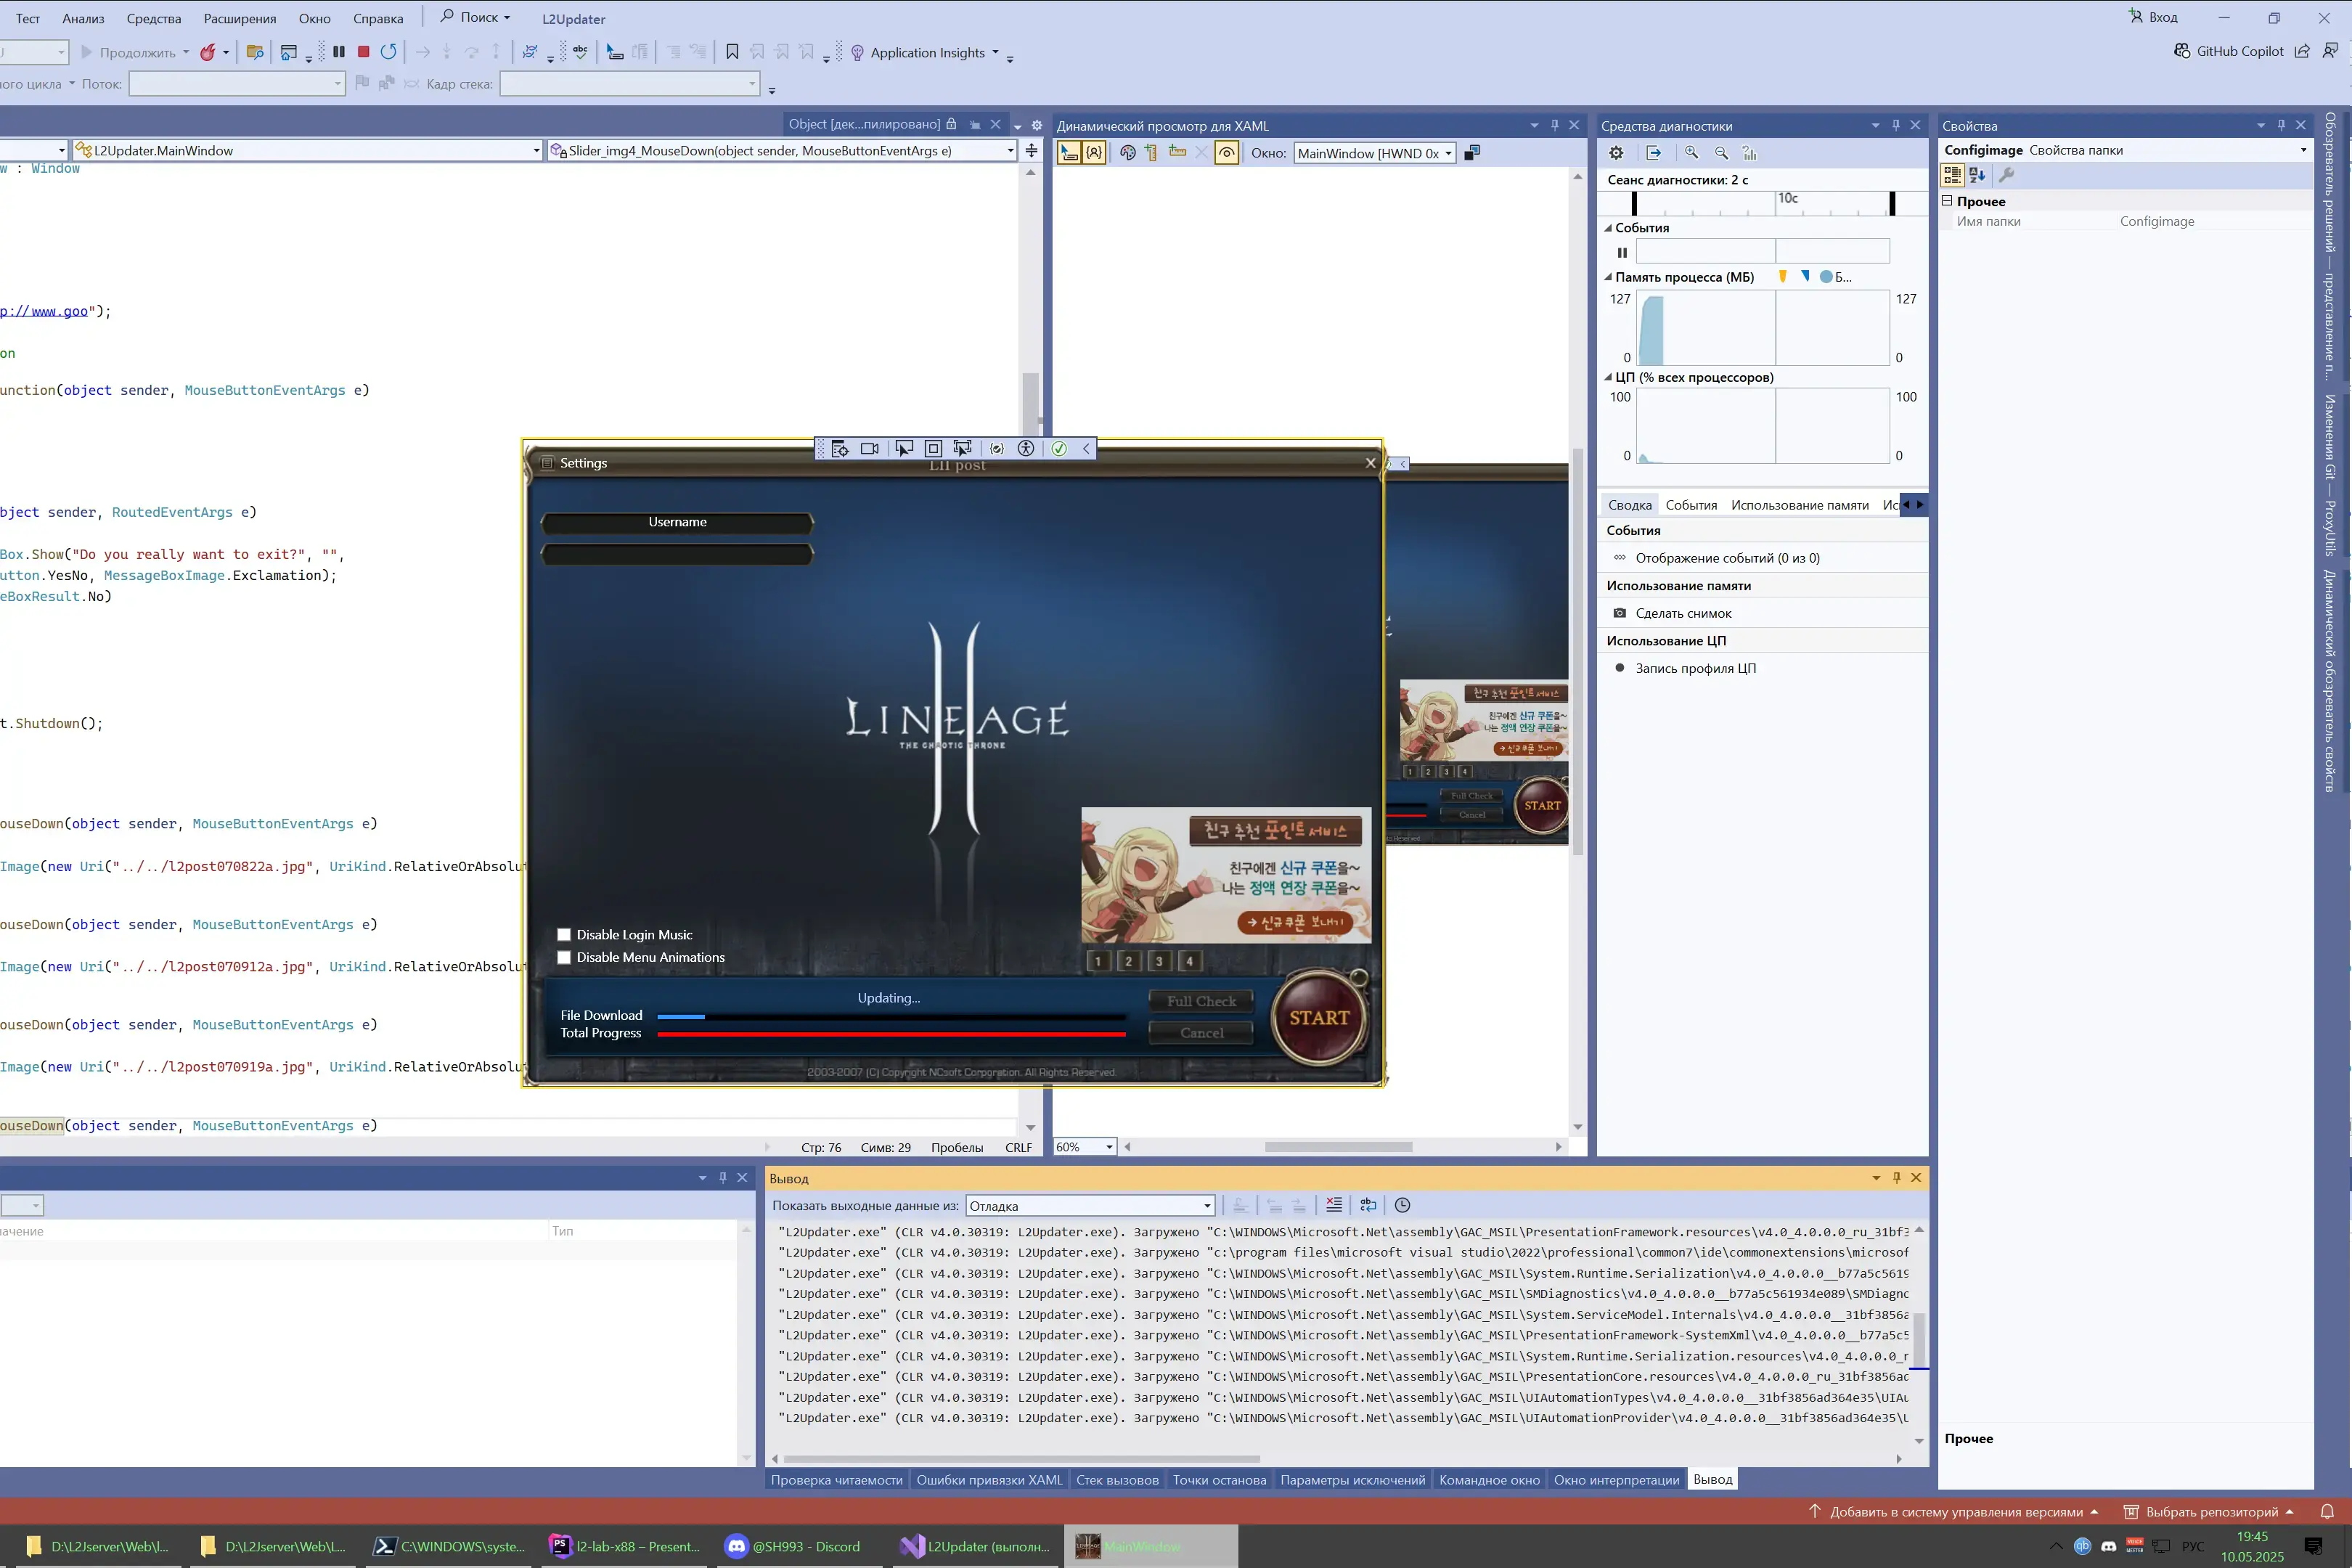Open the Тест menu
2352x1568 pixels.
pos(28,18)
